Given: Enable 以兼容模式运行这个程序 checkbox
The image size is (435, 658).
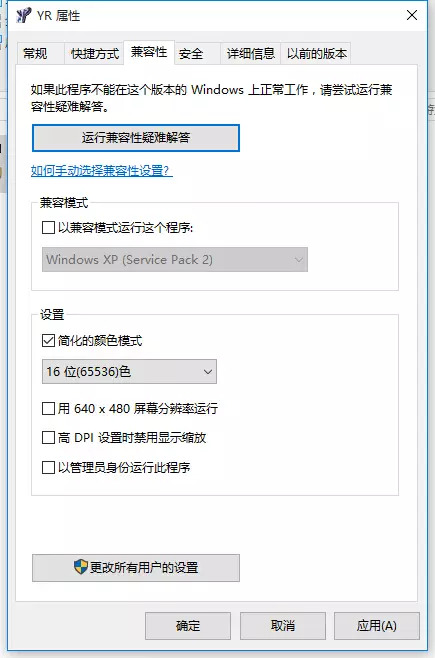Looking at the screenshot, I should [x=48, y=228].
